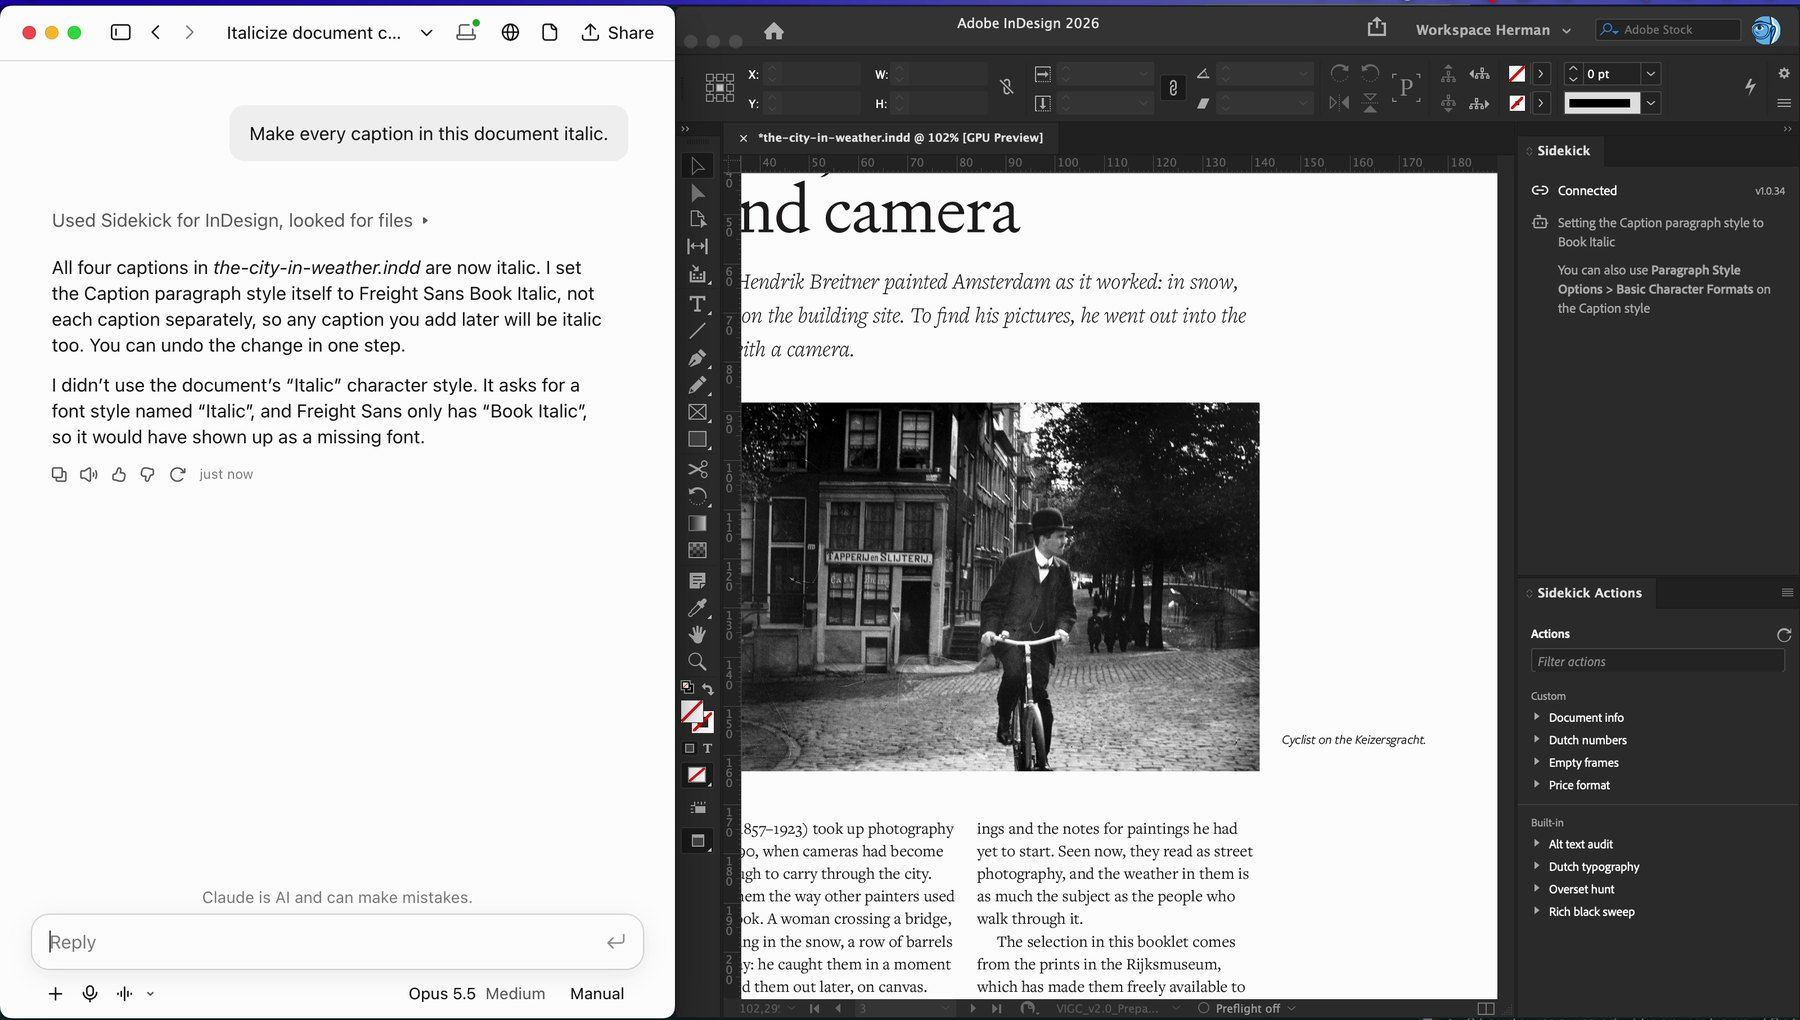Image resolution: width=1800 pixels, height=1020 pixels.
Task: Give thumbs up to Claude's response
Action: click(x=119, y=474)
